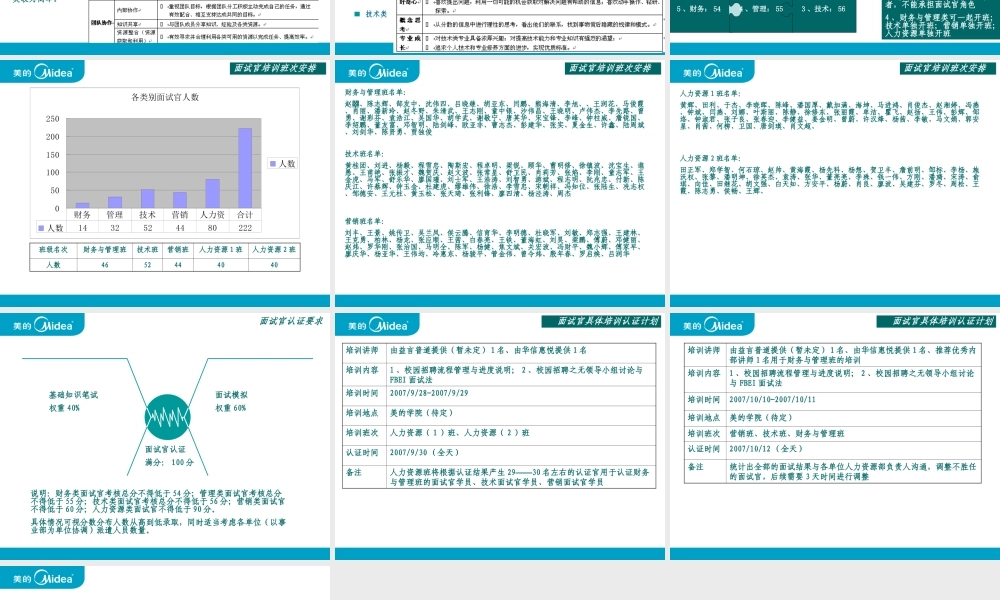Screen dimensions: 1000x600
Task: Click the 班级名次 header cell in the class table
Action: (54, 250)
